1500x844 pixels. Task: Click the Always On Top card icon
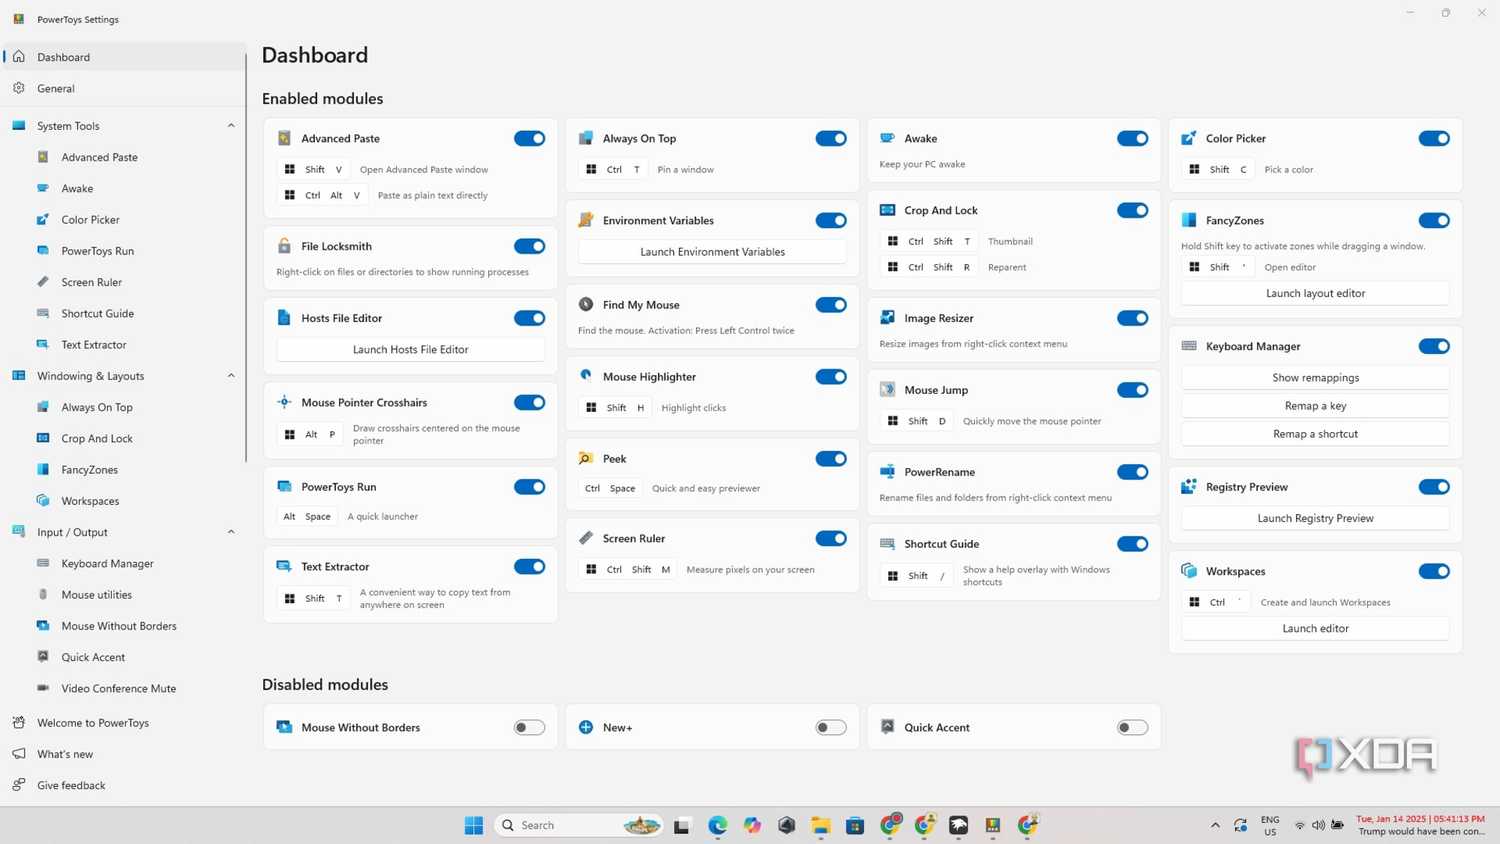(586, 138)
